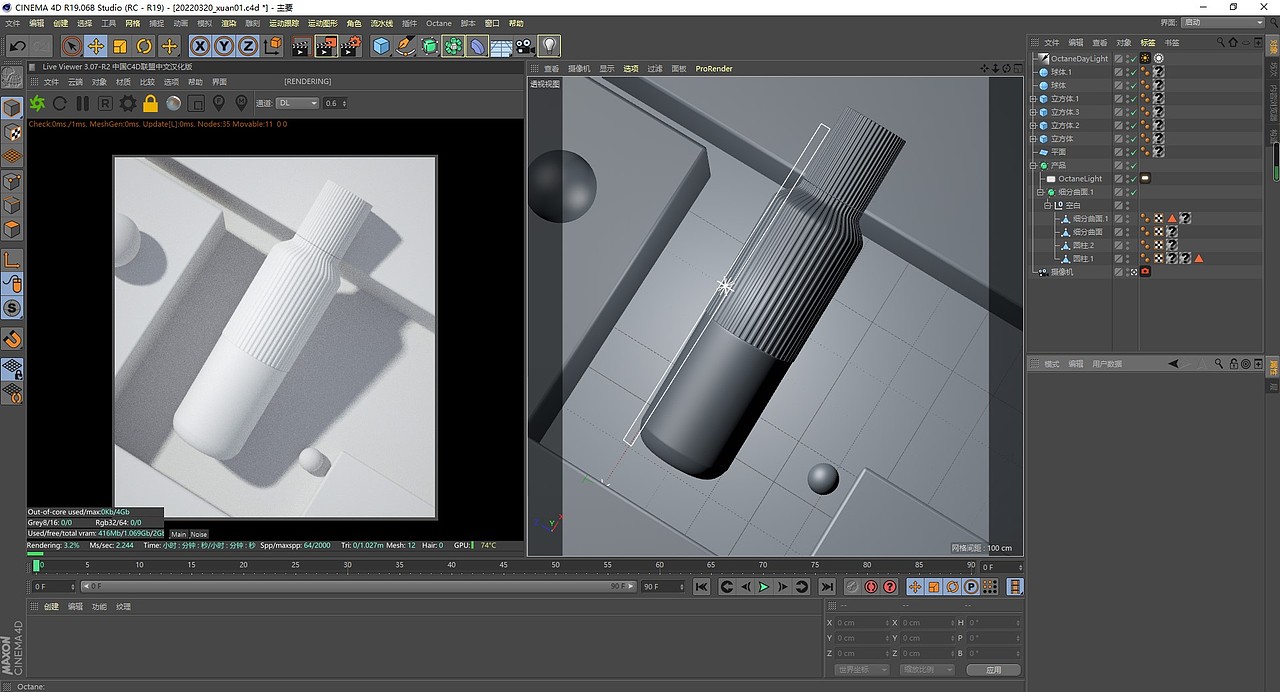Activate the Move tool in top toolbar

point(96,46)
